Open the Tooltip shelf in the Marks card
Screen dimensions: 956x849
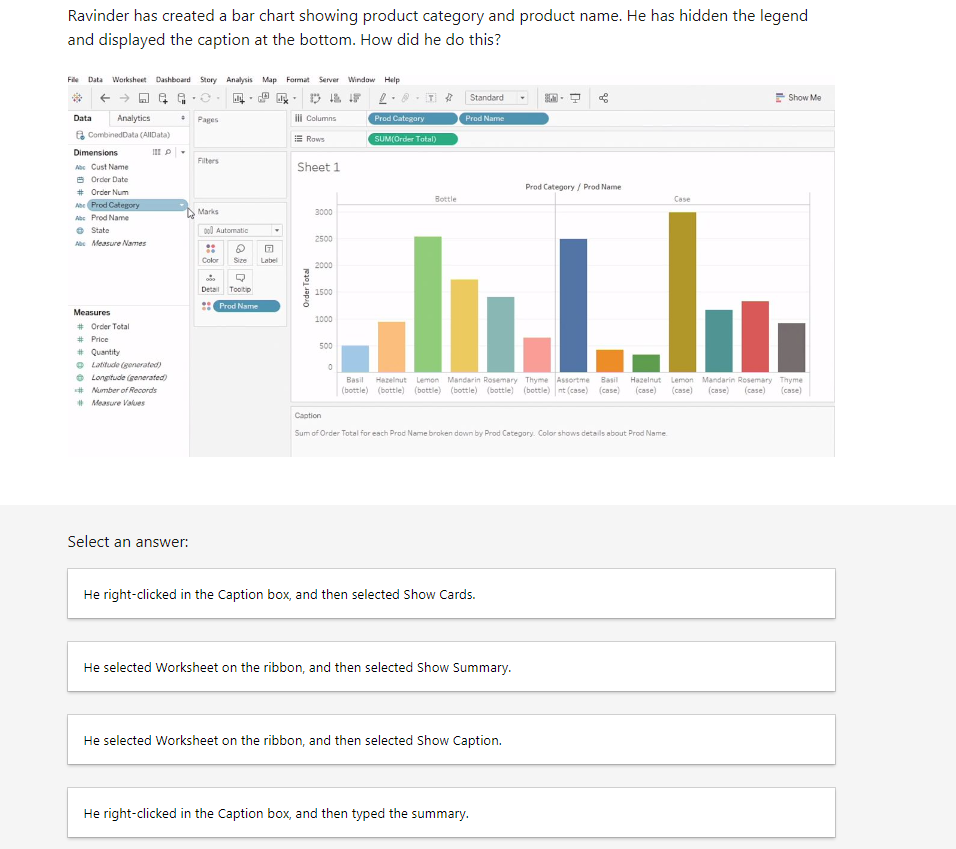coord(238,283)
